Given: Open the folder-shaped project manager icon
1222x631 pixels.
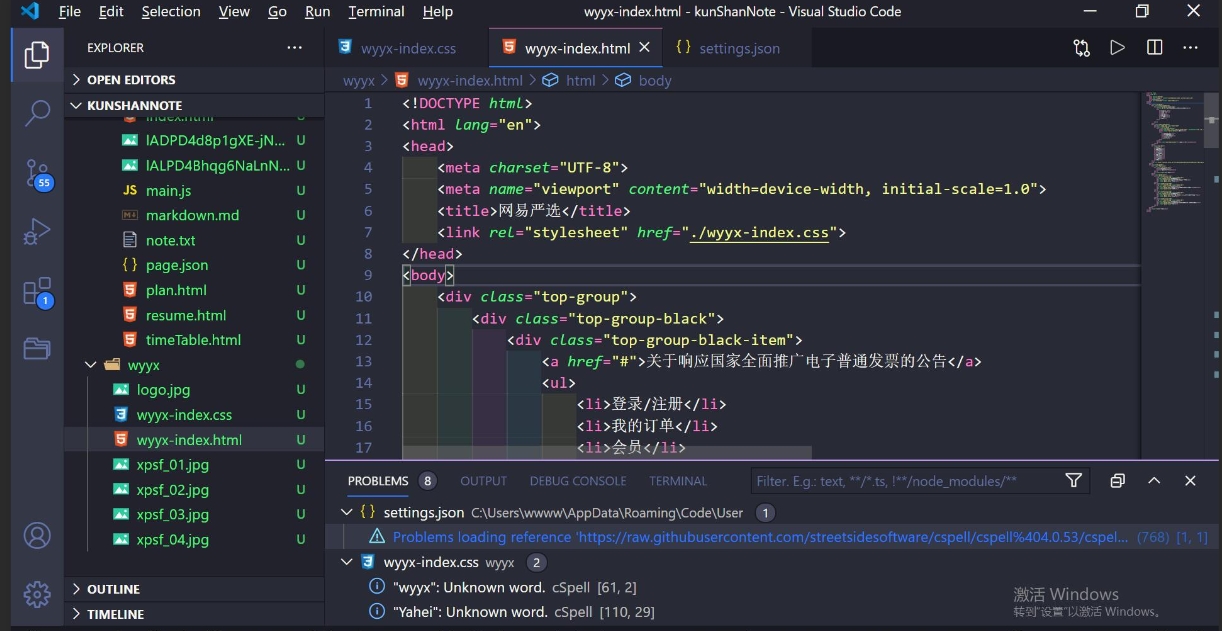Looking at the screenshot, I should 37,348.
